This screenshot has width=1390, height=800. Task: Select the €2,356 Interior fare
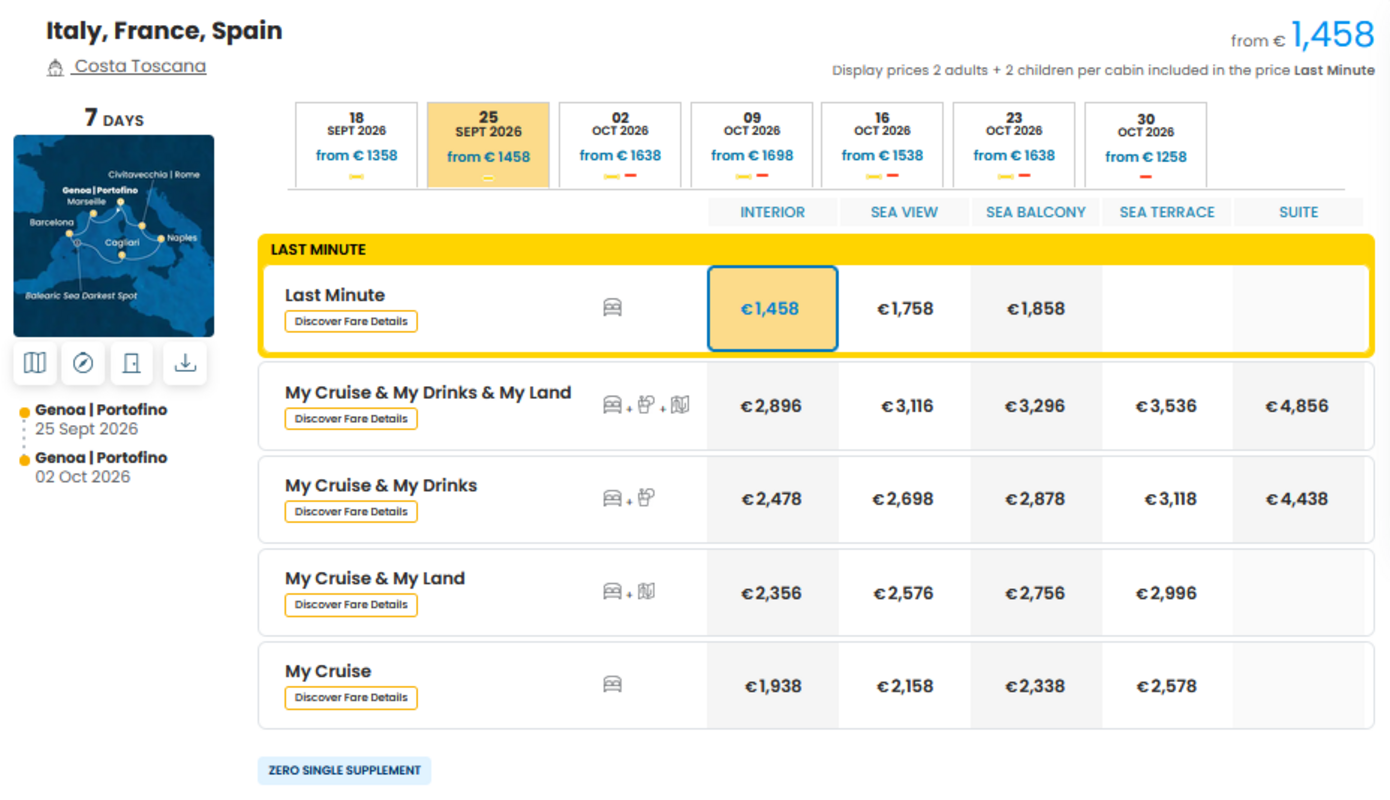(772, 593)
